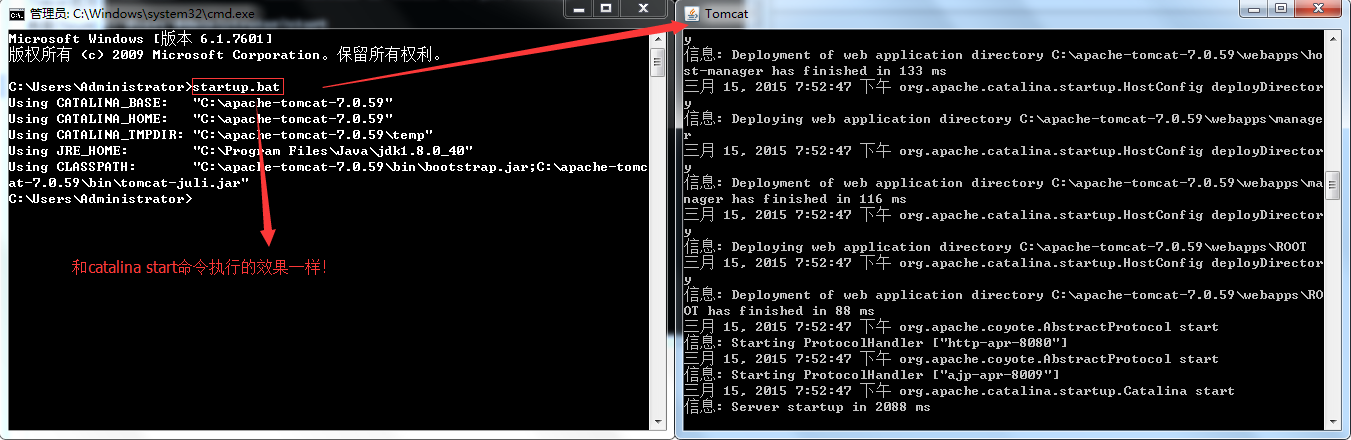Click the "Using CATALINA_BASE:" output line
Image resolution: width=1351 pixels, height=440 pixels.
pyautogui.click(x=200, y=103)
